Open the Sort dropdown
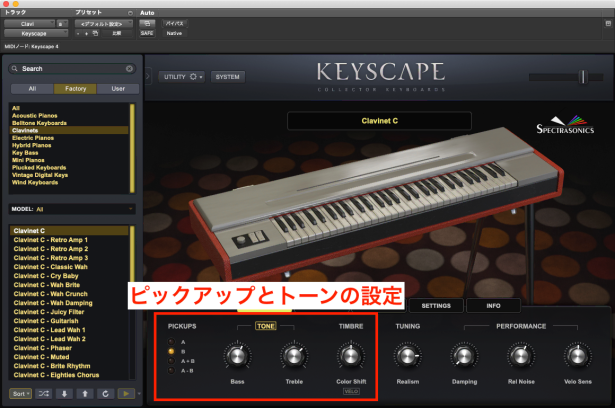This screenshot has height=408, width=615. click(20, 393)
